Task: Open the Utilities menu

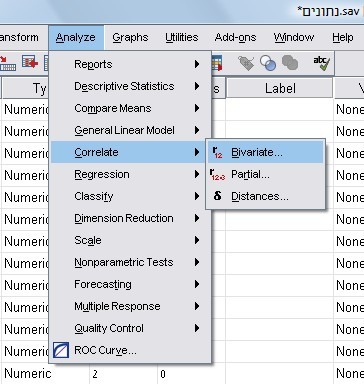Action: click(x=182, y=37)
